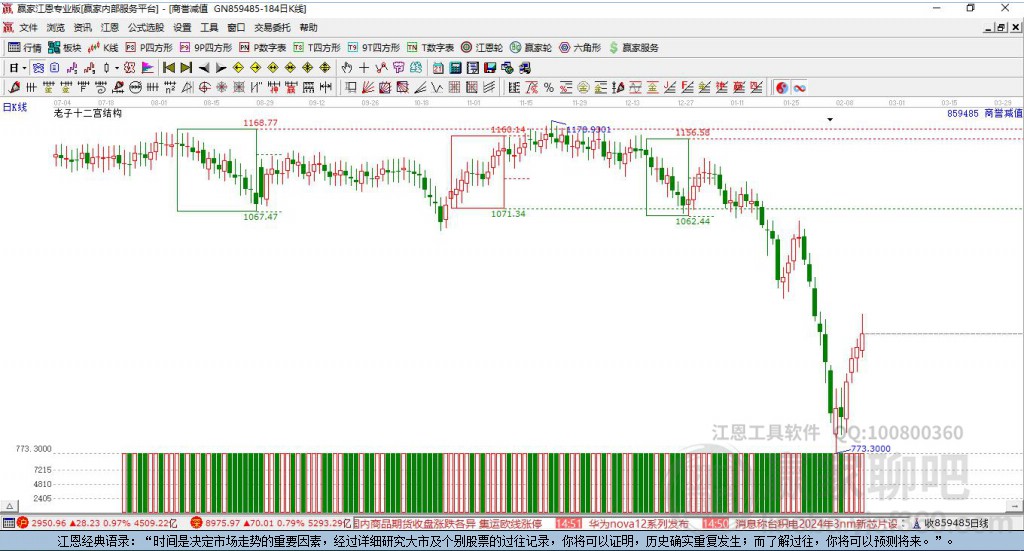
Task: Click the 日K线 period label
Action: [x=15, y=107]
